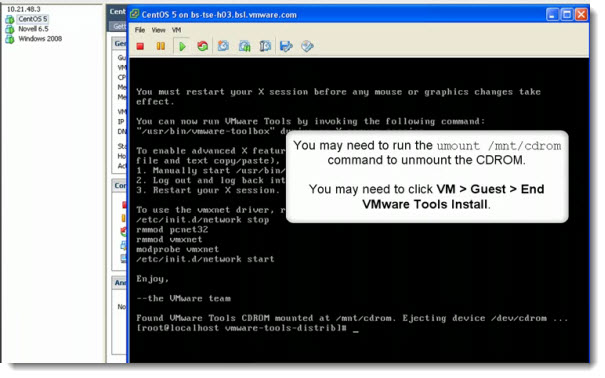Select the Windows 2008 virtual machine
The width and height of the screenshot is (605, 378).
(x=40, y=39)
